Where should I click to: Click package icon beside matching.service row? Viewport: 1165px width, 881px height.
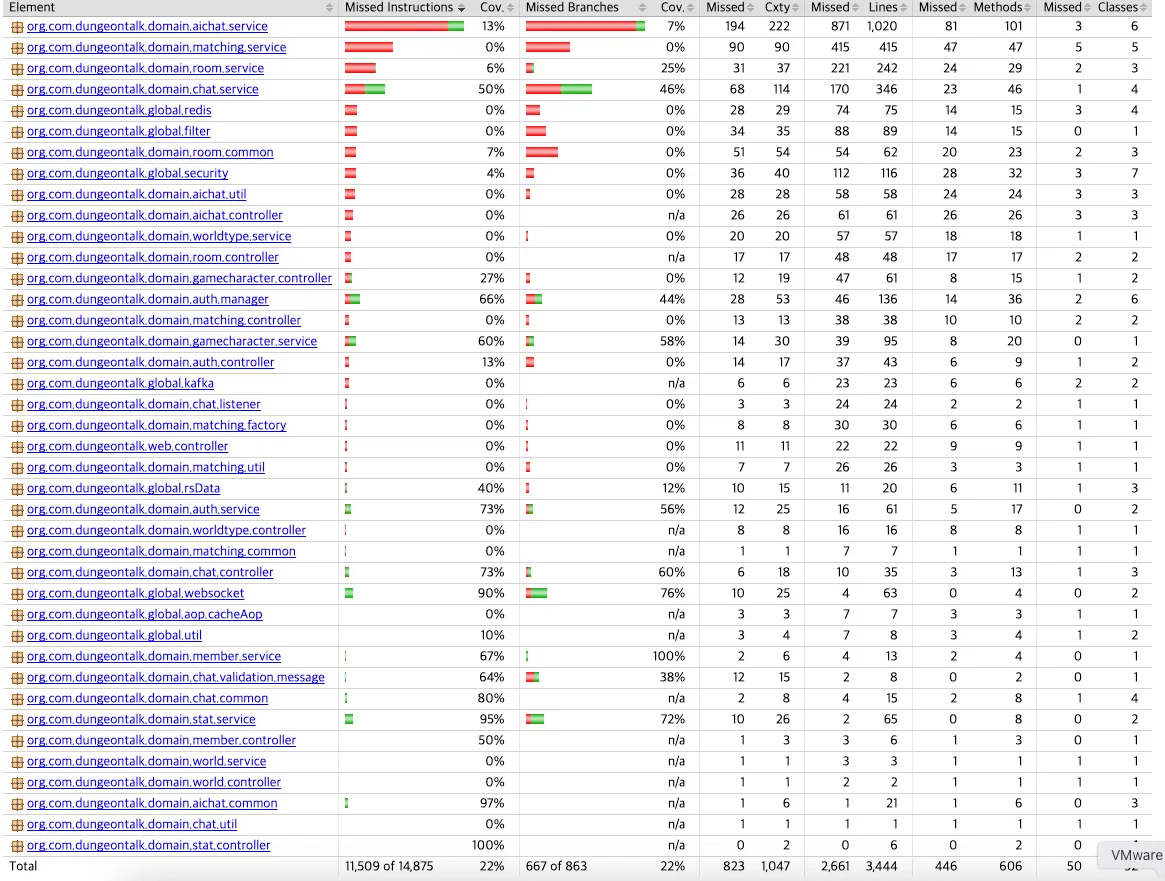(x=17, y=48)
